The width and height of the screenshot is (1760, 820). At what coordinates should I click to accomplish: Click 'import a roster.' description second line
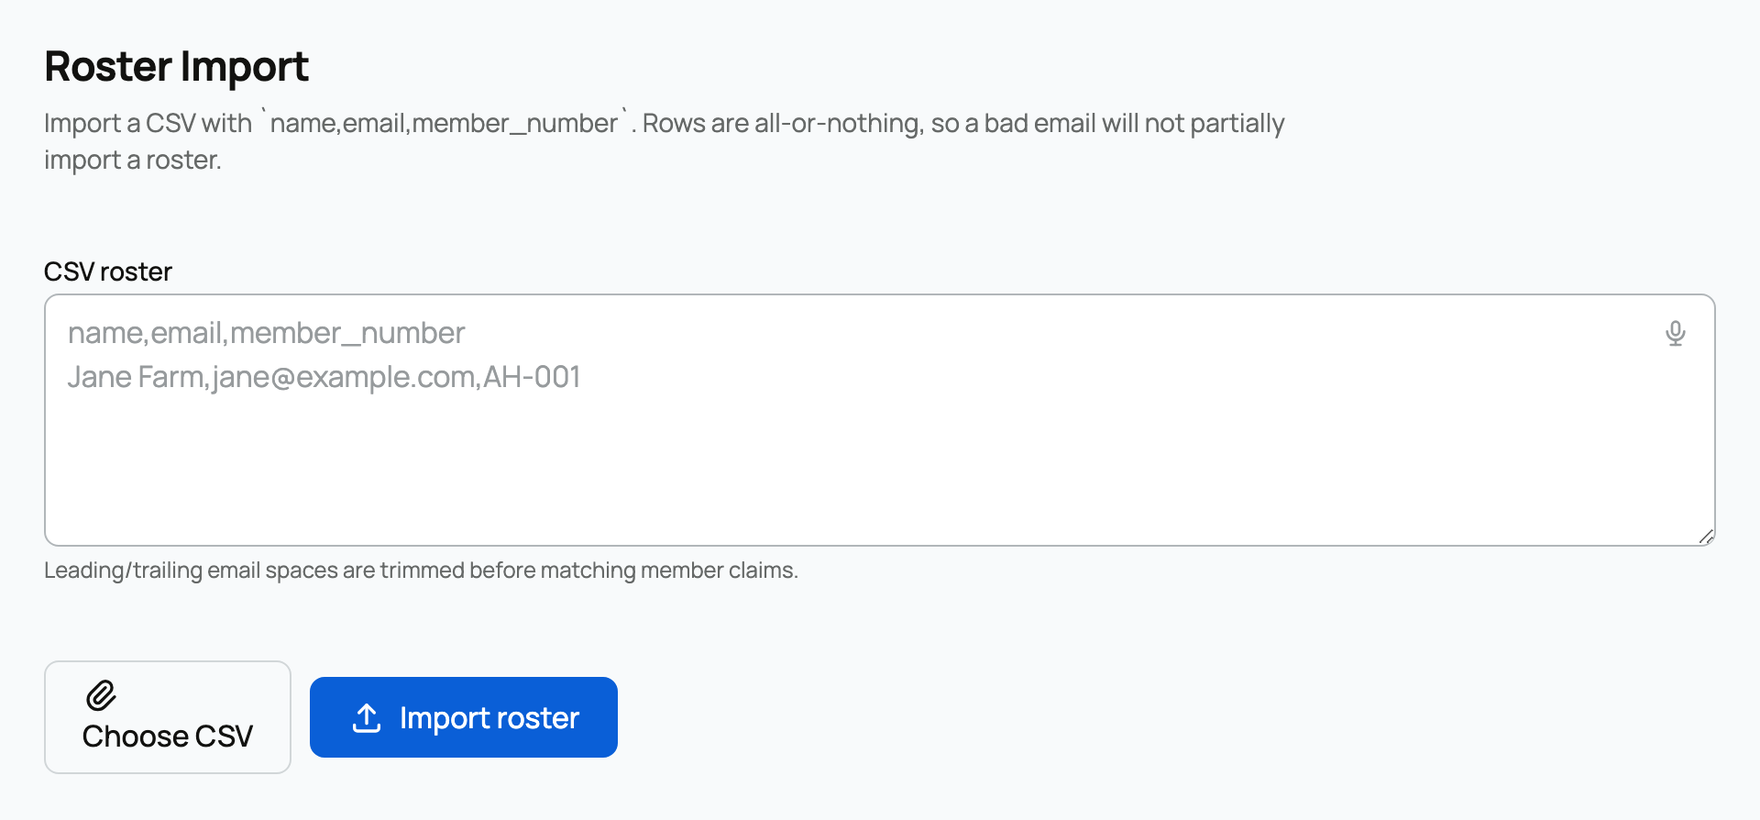click(133, 160)
